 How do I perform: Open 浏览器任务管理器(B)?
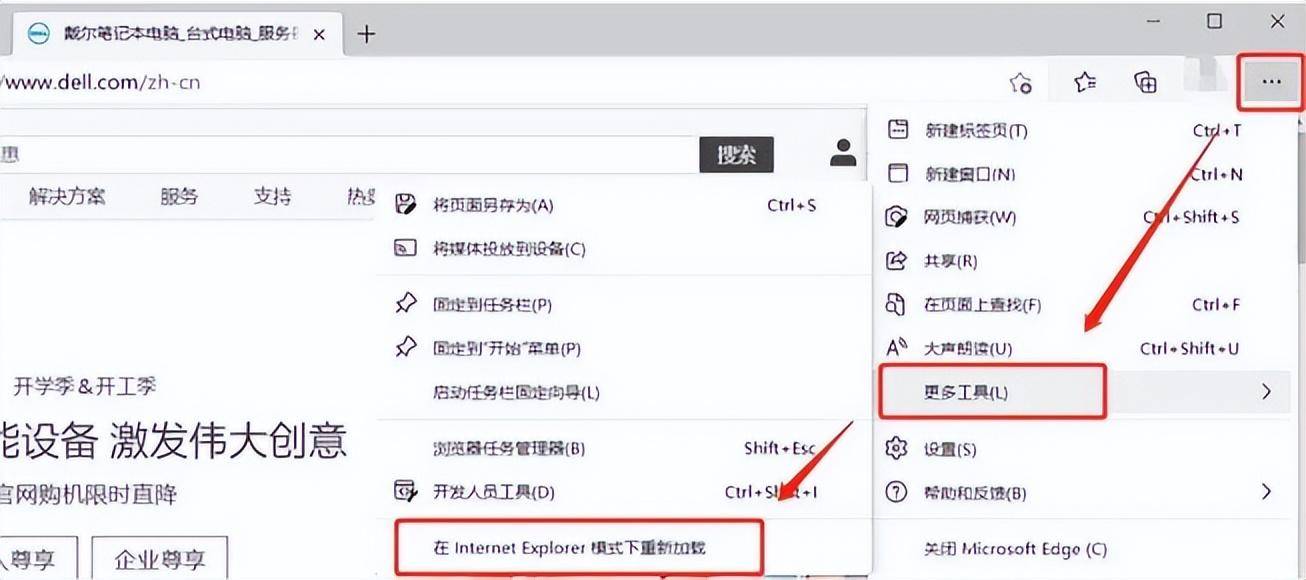624,448
